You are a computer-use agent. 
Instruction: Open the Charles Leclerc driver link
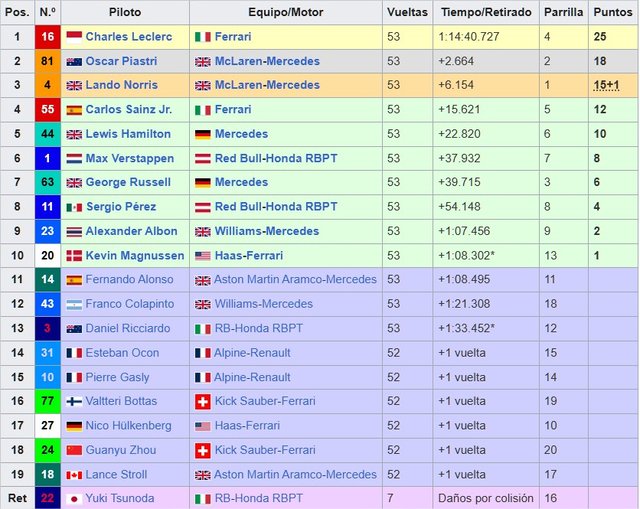(x=129, y=37)
